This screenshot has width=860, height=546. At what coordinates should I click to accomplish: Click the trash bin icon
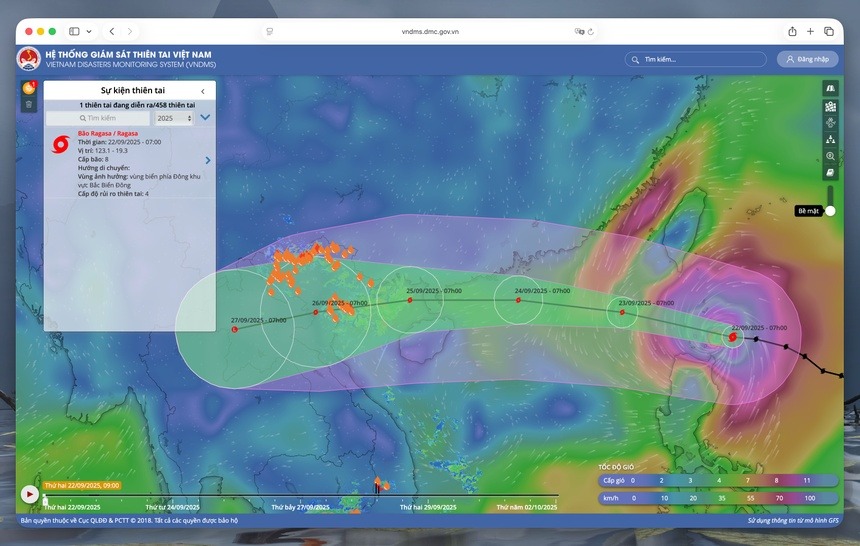tap(29, 104)
